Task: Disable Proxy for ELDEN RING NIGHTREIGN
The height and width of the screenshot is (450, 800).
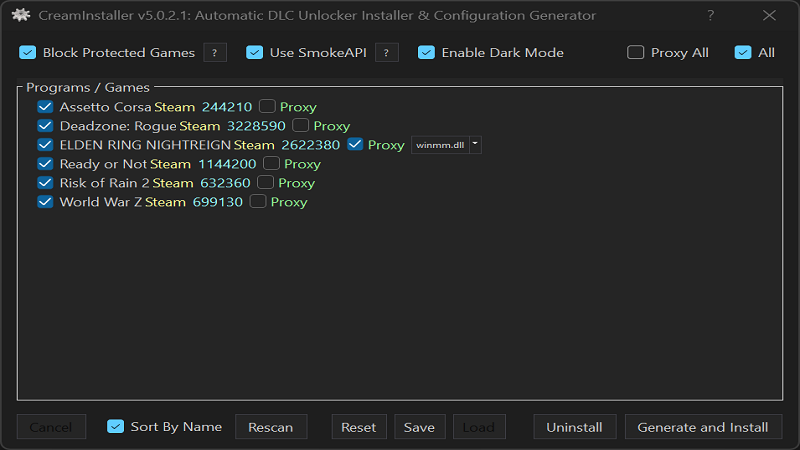Action: [355, 144]
